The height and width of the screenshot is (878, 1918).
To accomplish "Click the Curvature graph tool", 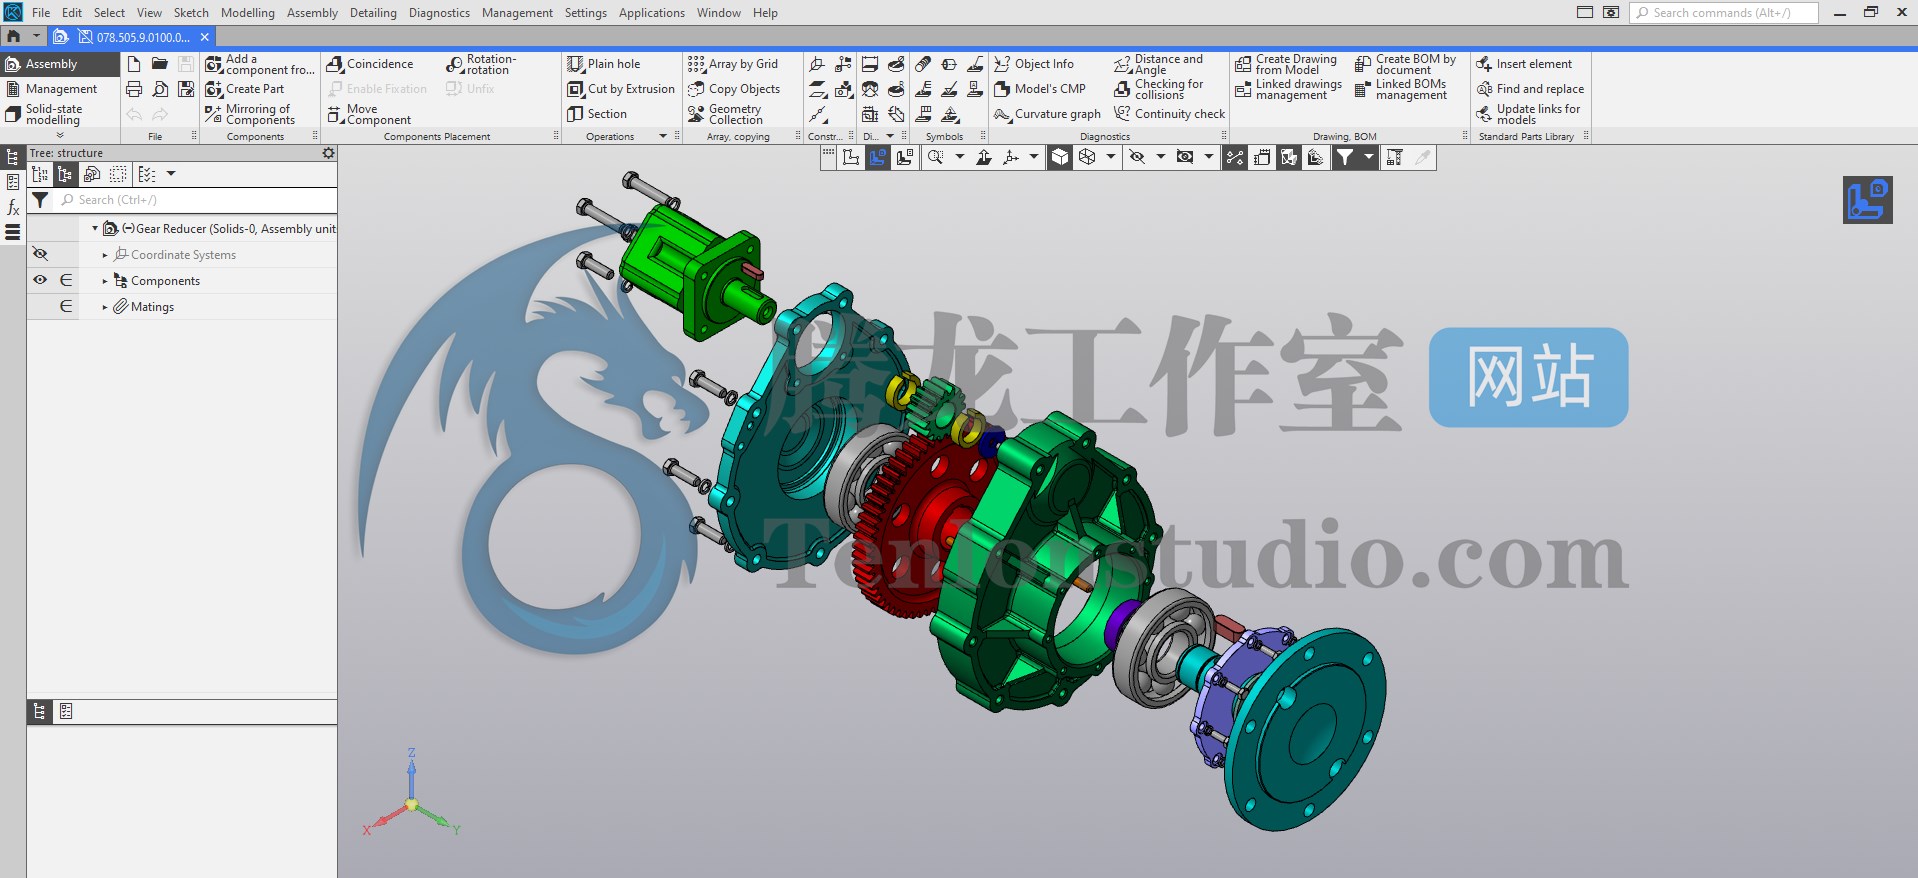I will [x=1047, y=114].
